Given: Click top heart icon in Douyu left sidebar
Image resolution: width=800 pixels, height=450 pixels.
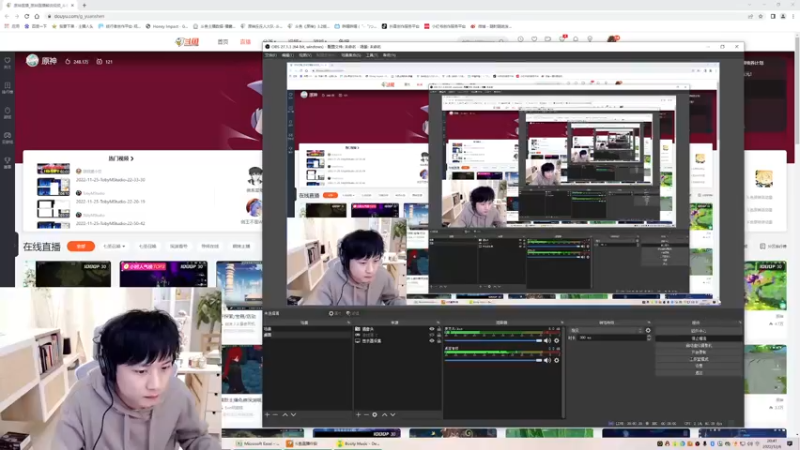Looking at the screenshot, I should coord(7,63).
